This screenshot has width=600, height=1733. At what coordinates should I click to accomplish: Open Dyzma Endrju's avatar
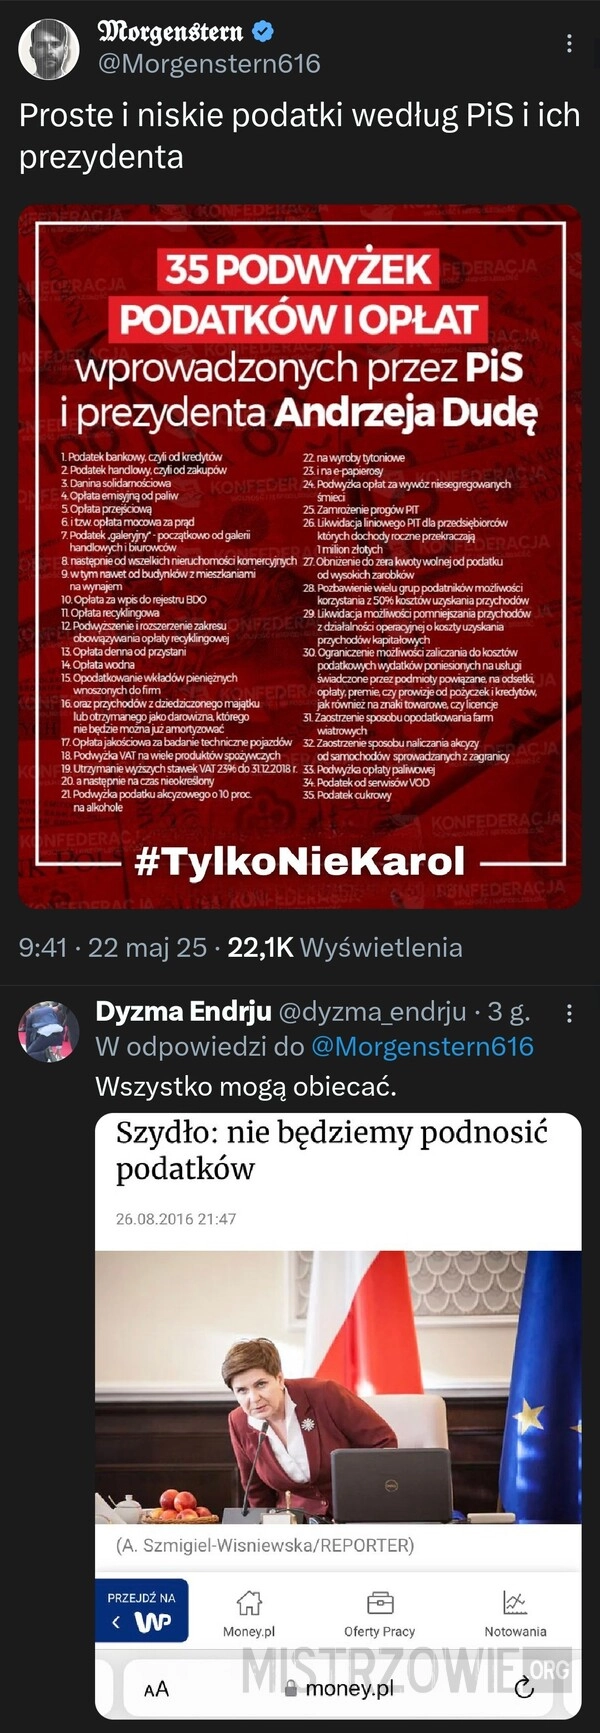tap(48, 1031)
